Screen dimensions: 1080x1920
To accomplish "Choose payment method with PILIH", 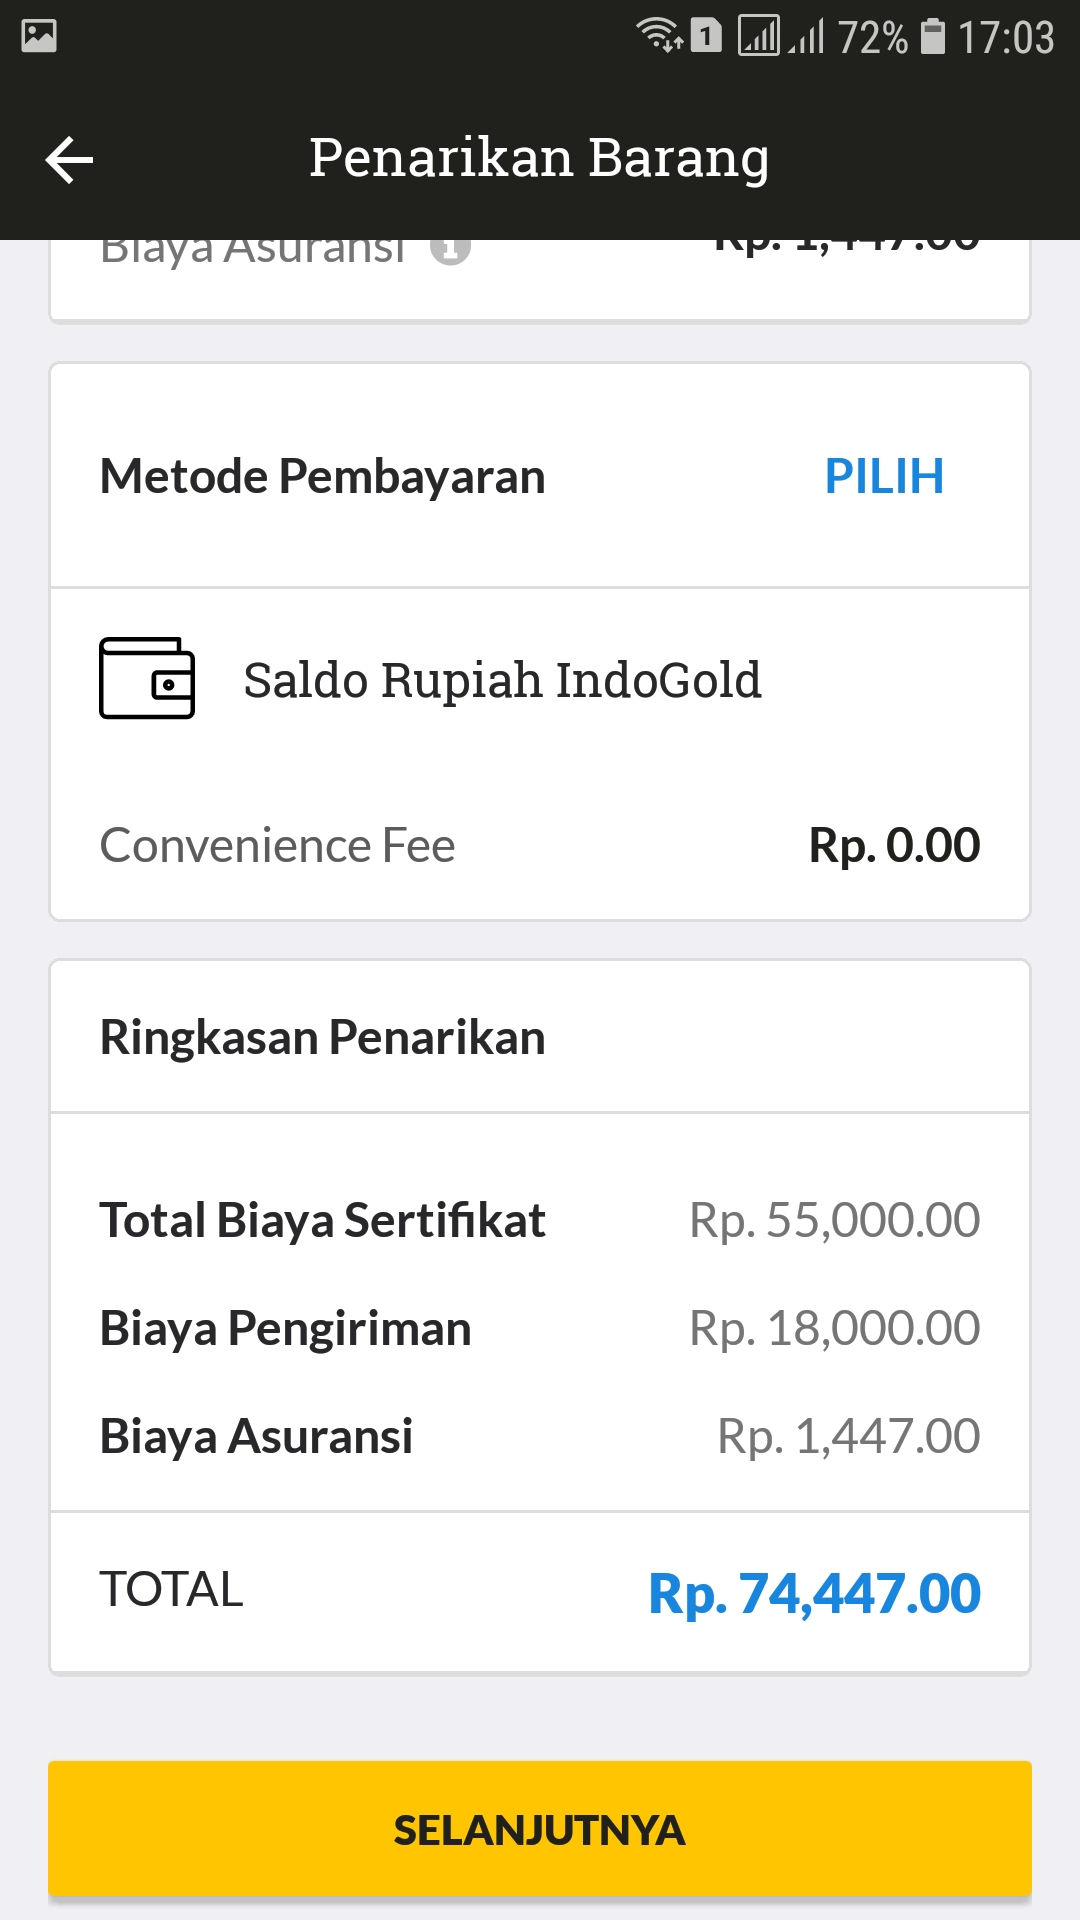I will pos(884,476).
